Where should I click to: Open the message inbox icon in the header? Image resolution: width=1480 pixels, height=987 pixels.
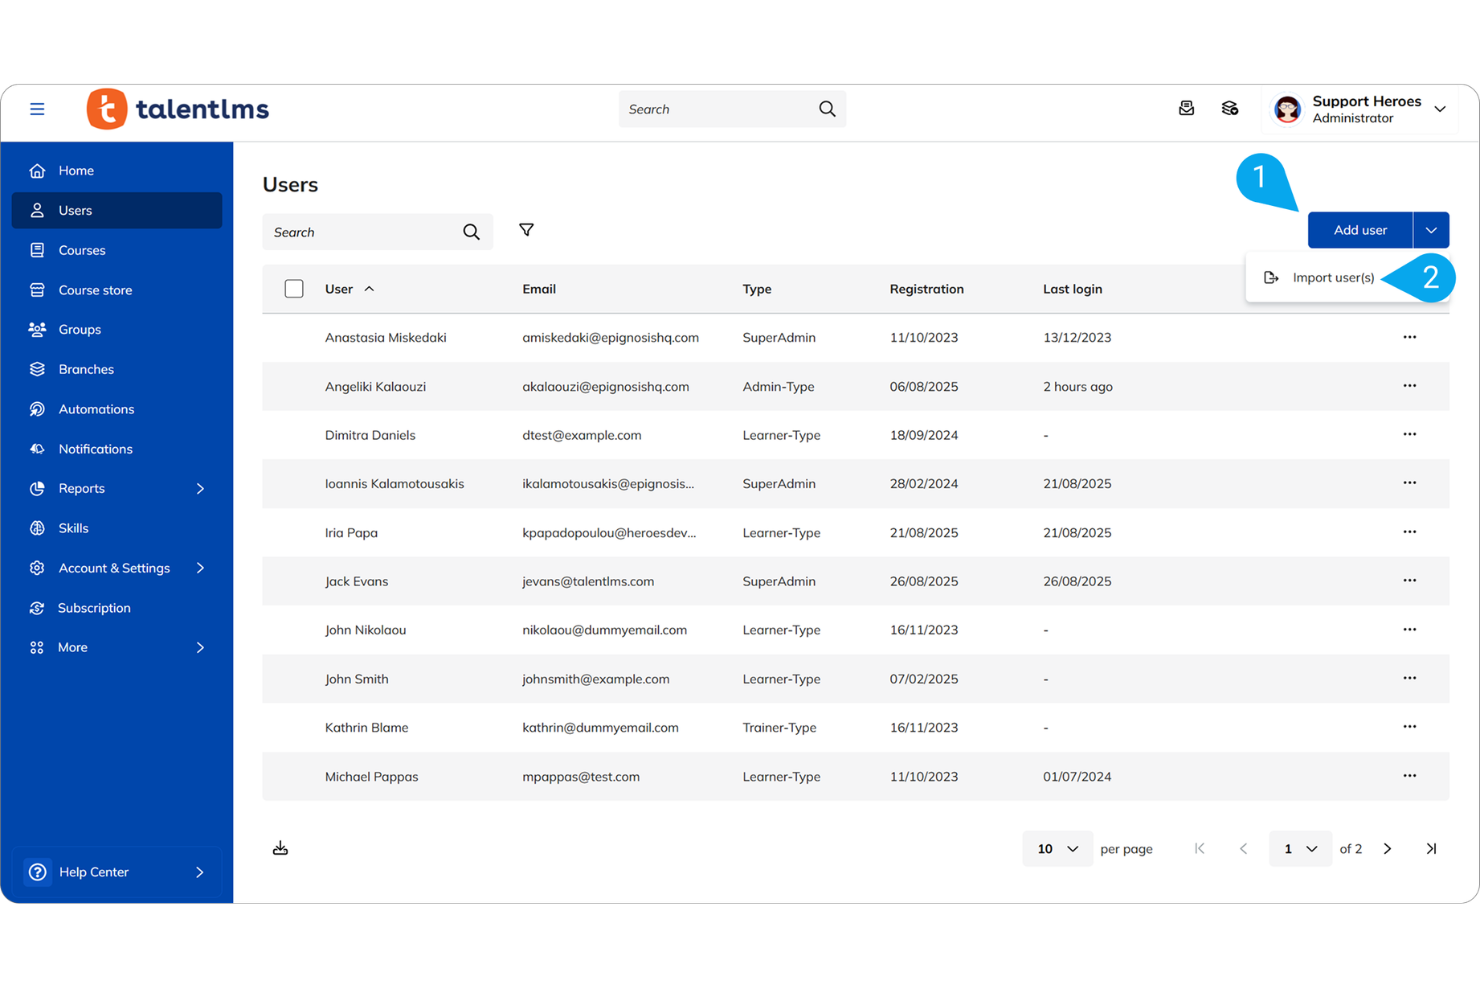[1186, 108]
